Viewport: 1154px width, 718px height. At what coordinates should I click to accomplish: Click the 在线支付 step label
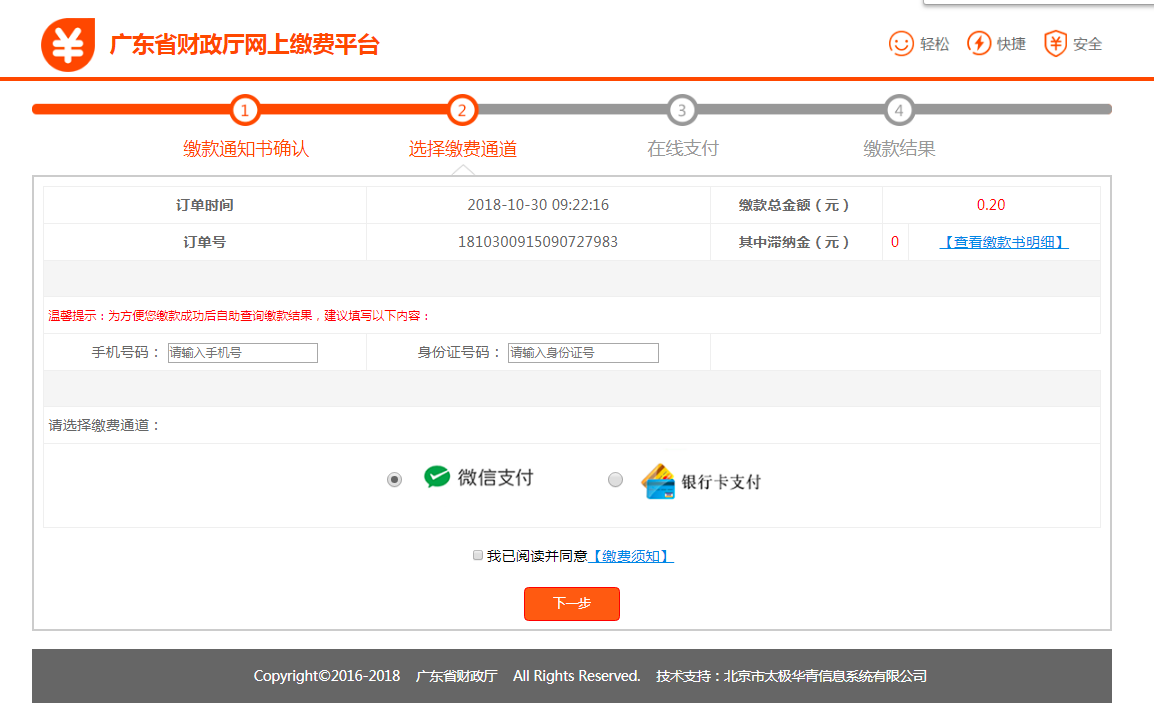[x=684, y=147]
